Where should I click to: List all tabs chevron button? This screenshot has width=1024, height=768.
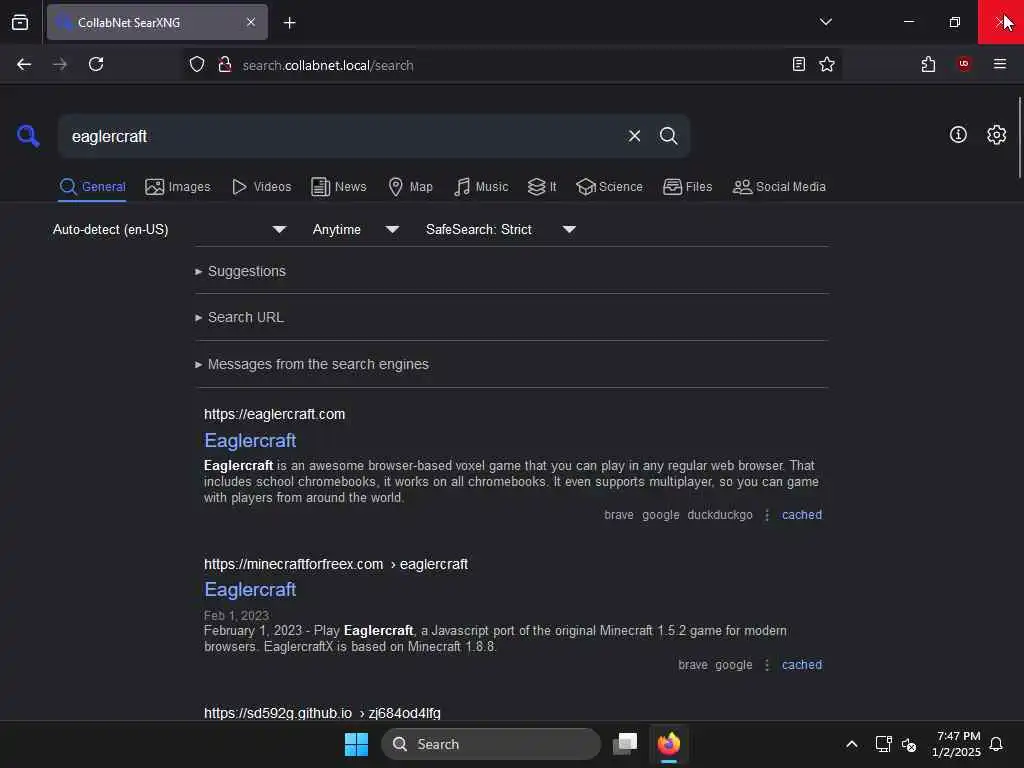(825, 22)
